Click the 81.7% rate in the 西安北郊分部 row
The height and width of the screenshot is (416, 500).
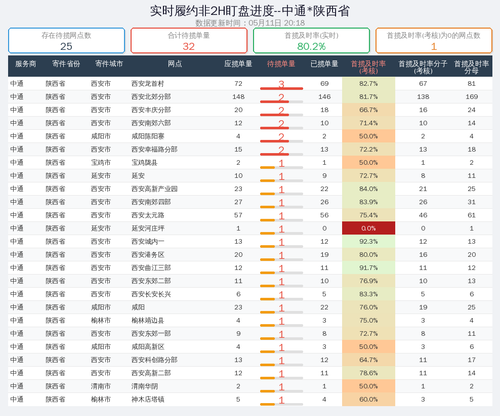coord(368,97)
